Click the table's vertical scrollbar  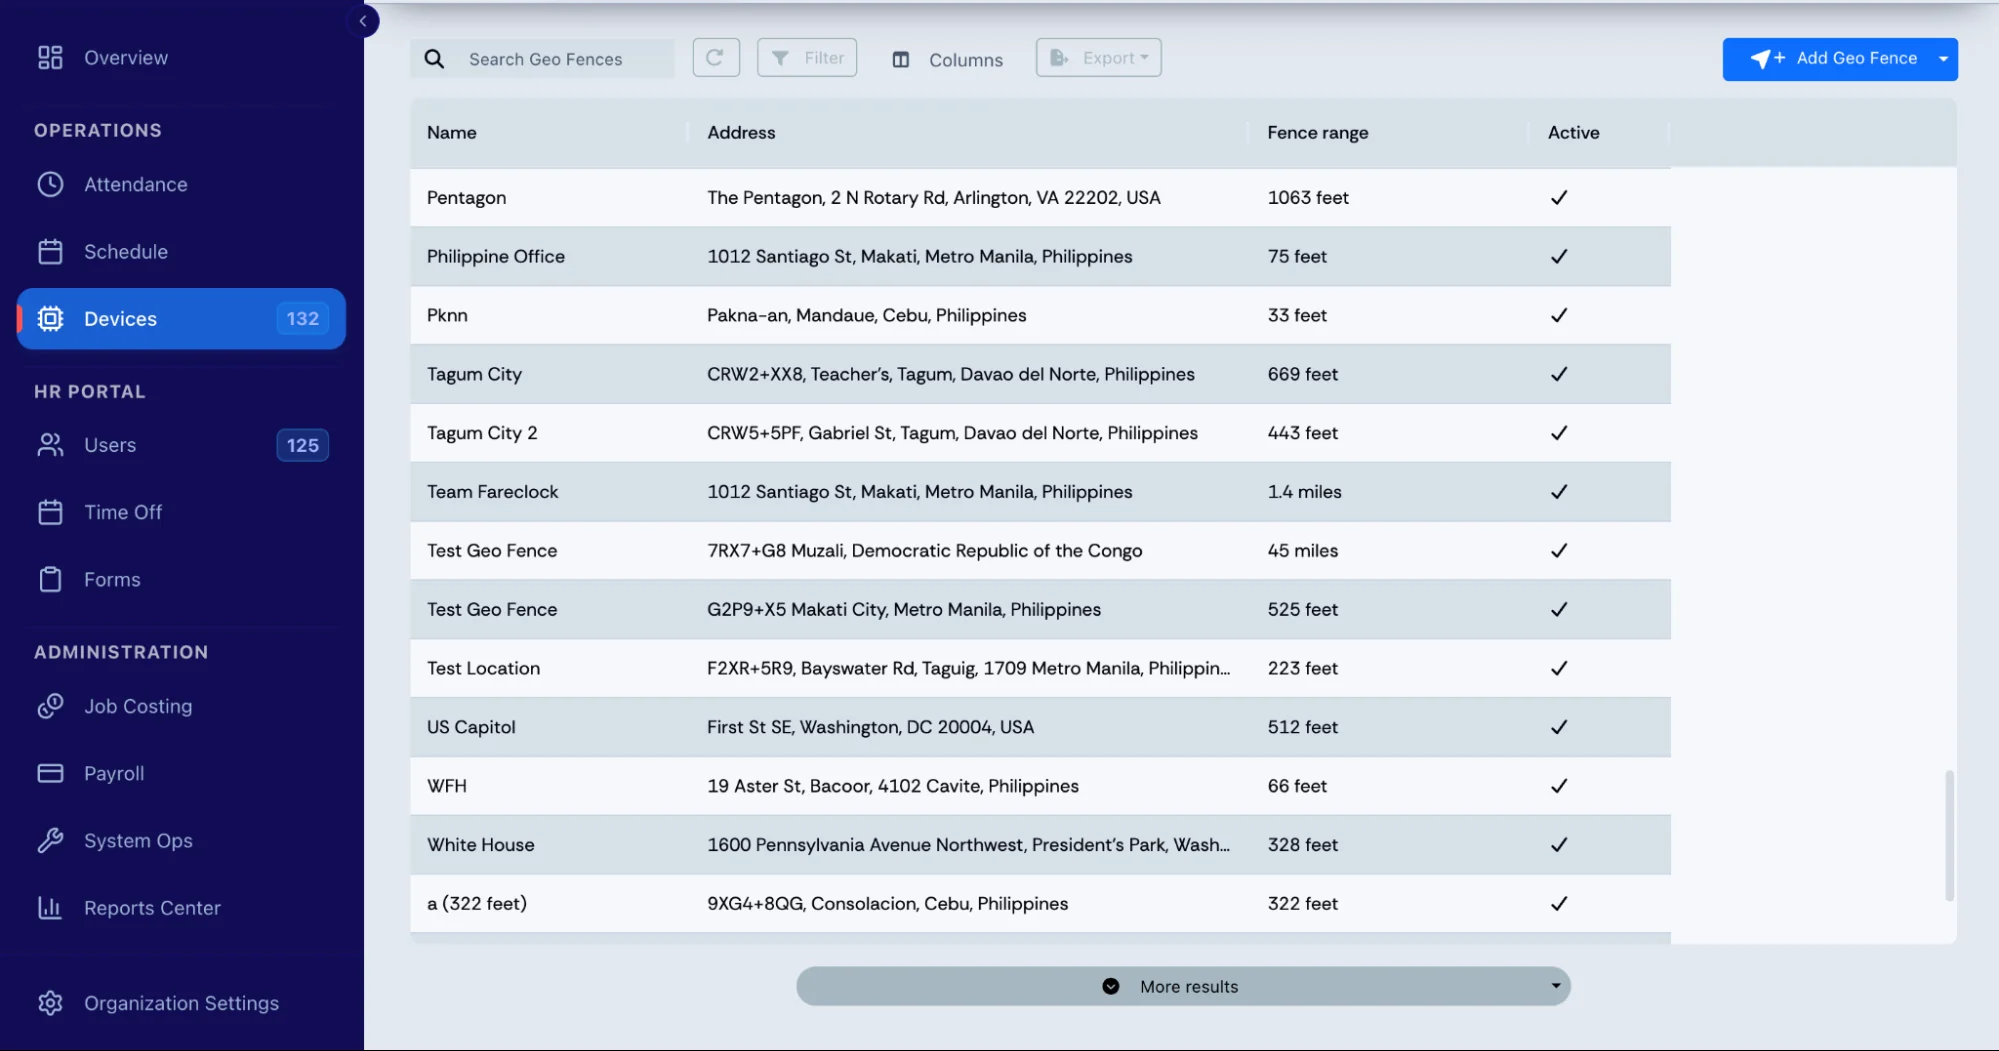pyautogui.click(x=1949, y=835)
